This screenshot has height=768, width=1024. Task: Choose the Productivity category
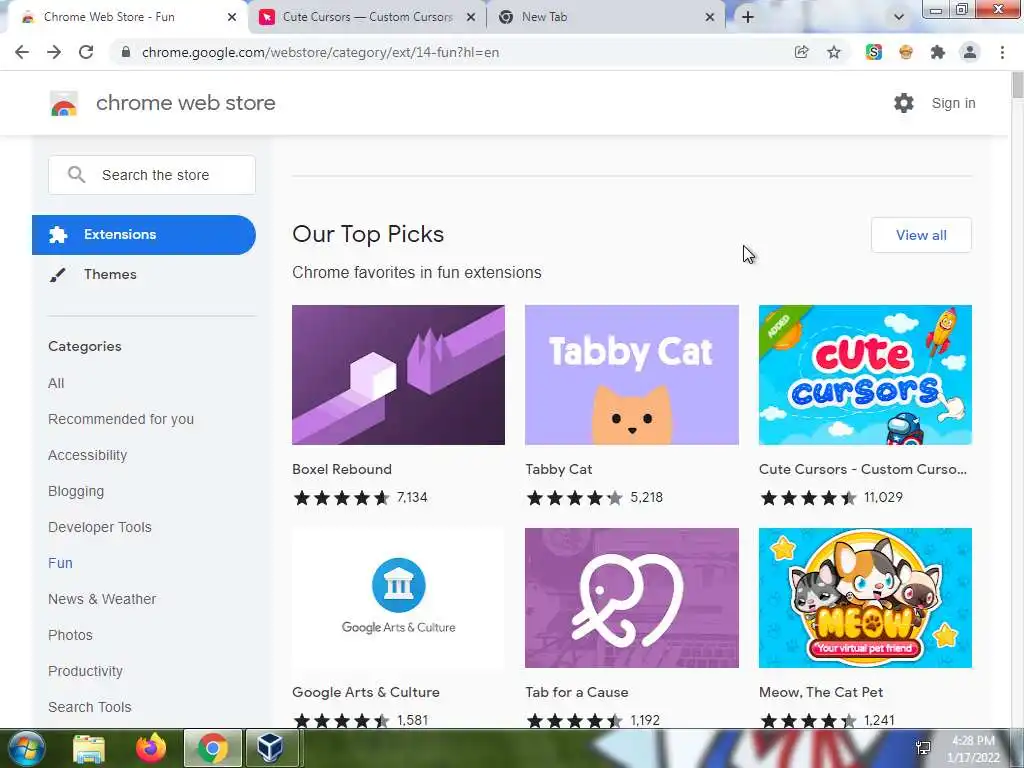pos(86,671)
